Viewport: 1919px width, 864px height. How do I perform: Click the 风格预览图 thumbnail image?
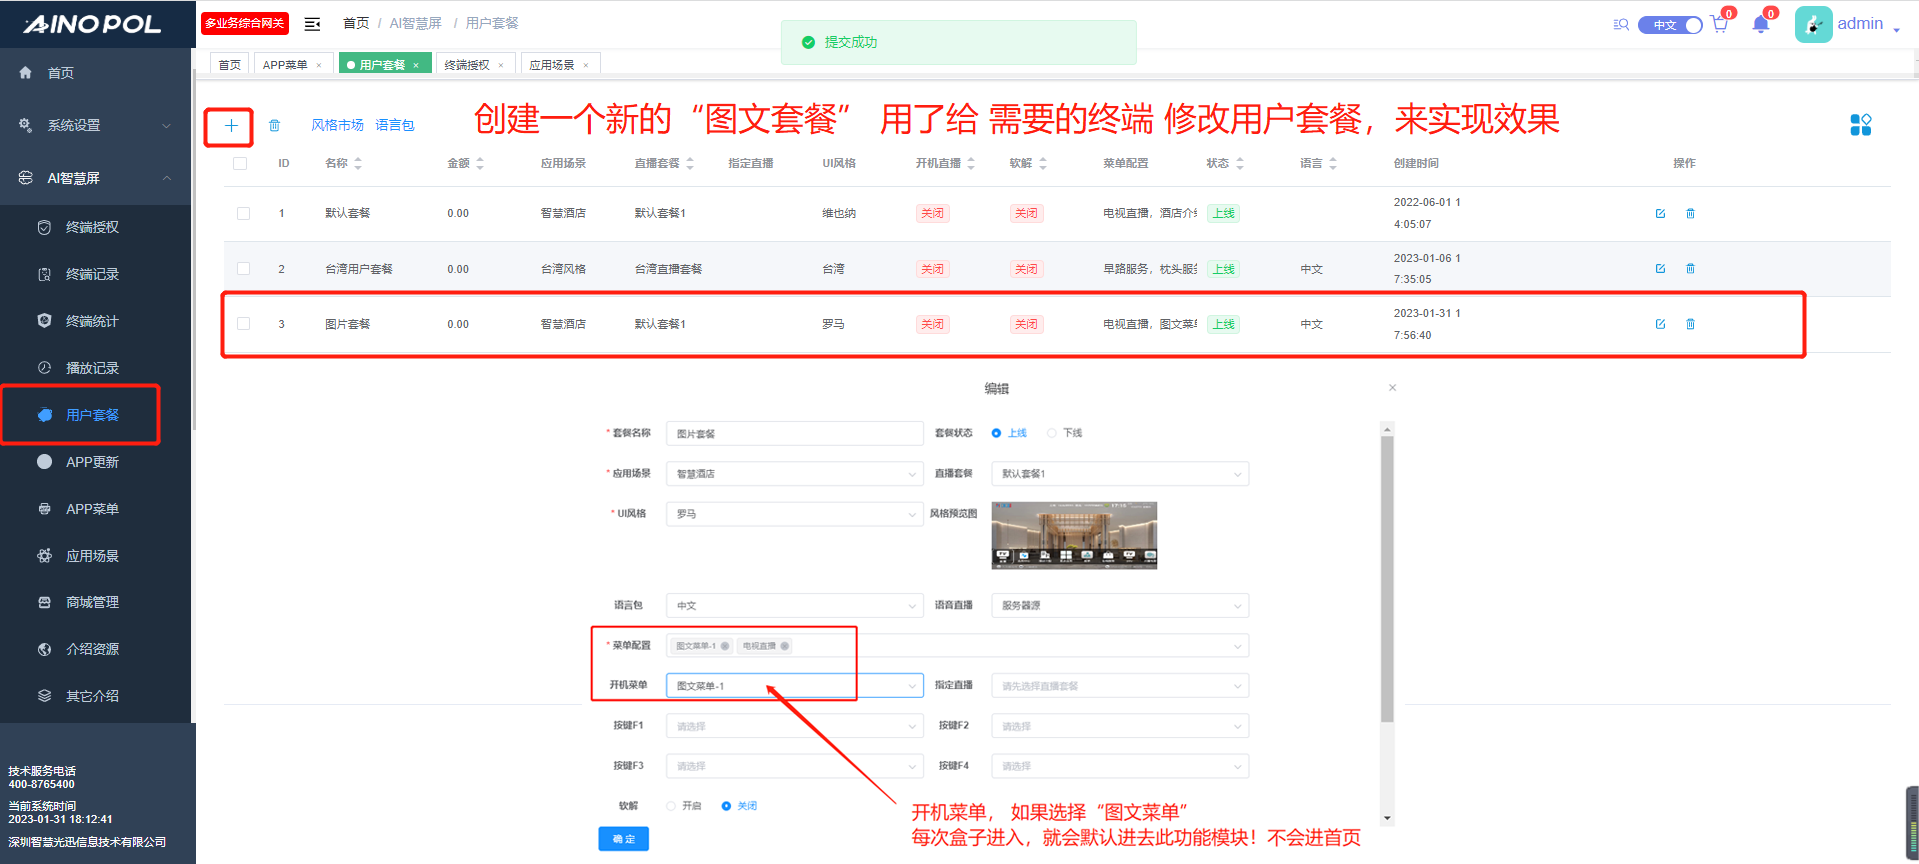(x=1074, y=535)
